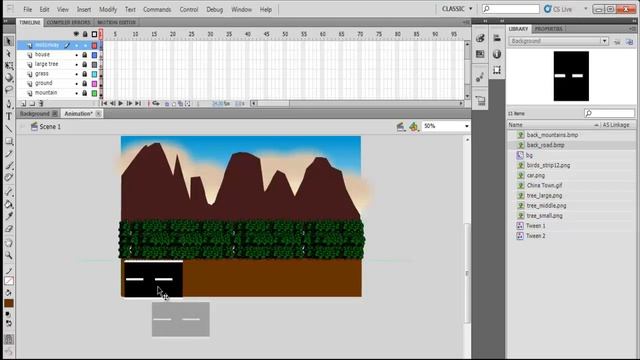
Task: Select the Rectangle tool
Action: (9, 141)
